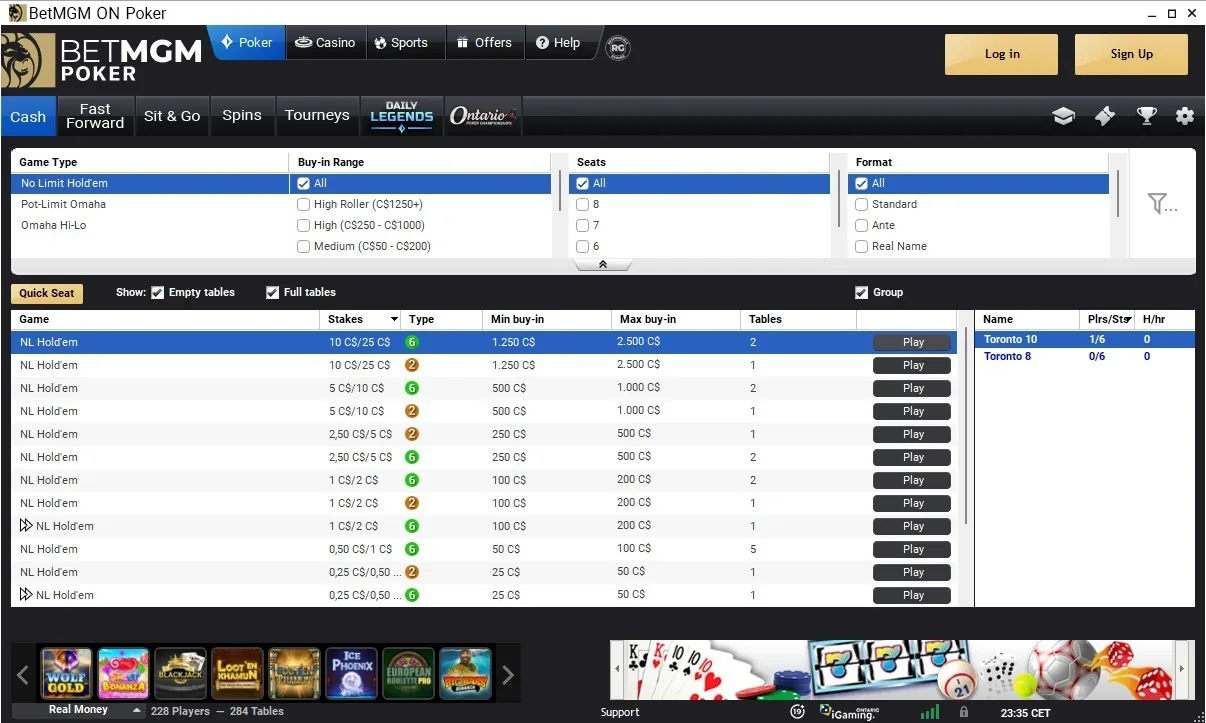
Task: Open poker settings with the gear icon
Action: [1185, 116]
